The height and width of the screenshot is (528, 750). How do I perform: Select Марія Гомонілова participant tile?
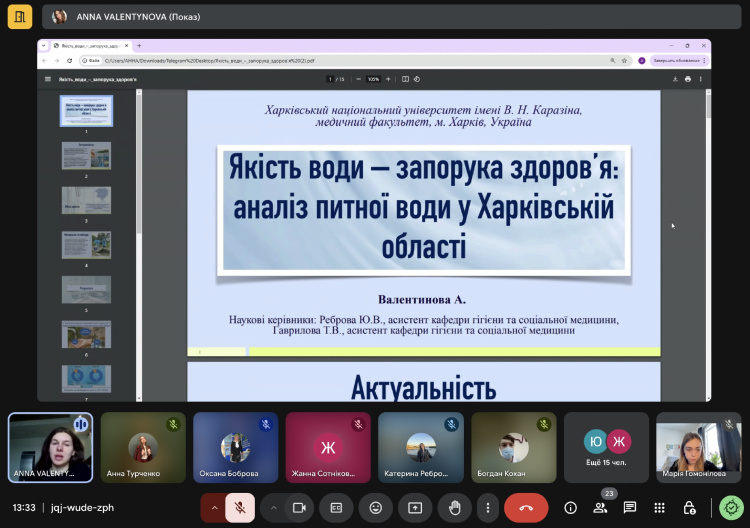click(699, 448)
